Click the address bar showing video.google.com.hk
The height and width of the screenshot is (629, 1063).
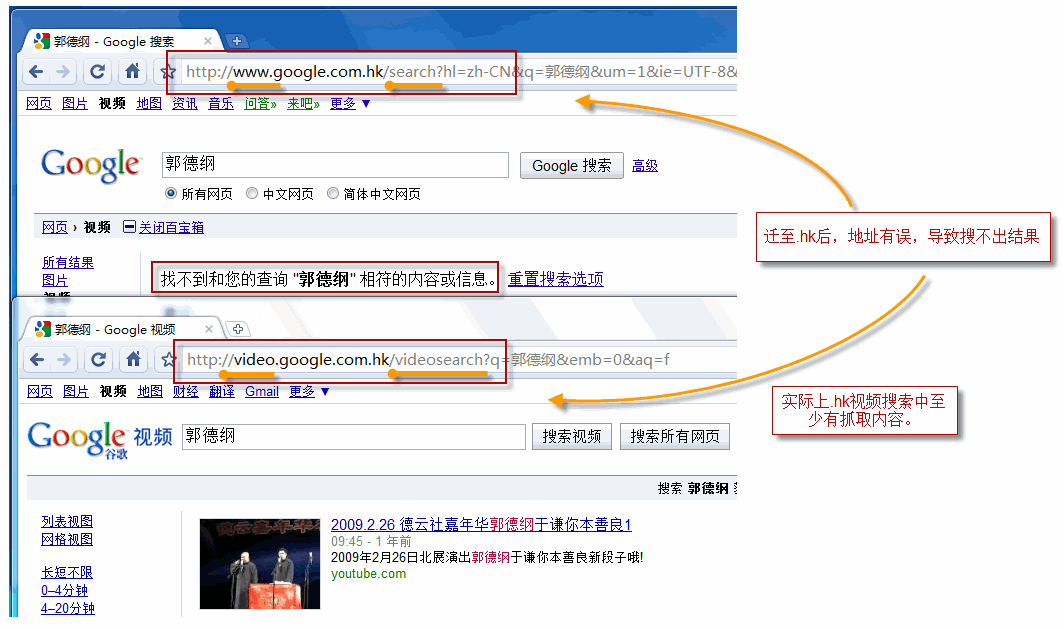pyautogui.click(x=460, y=360)
